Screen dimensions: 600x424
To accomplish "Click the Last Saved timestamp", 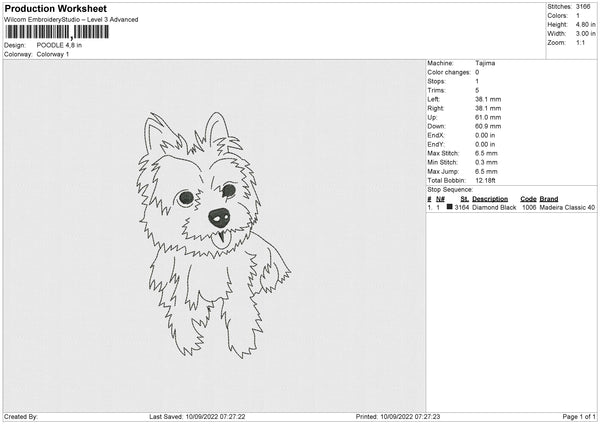I will tap(197, 417).
